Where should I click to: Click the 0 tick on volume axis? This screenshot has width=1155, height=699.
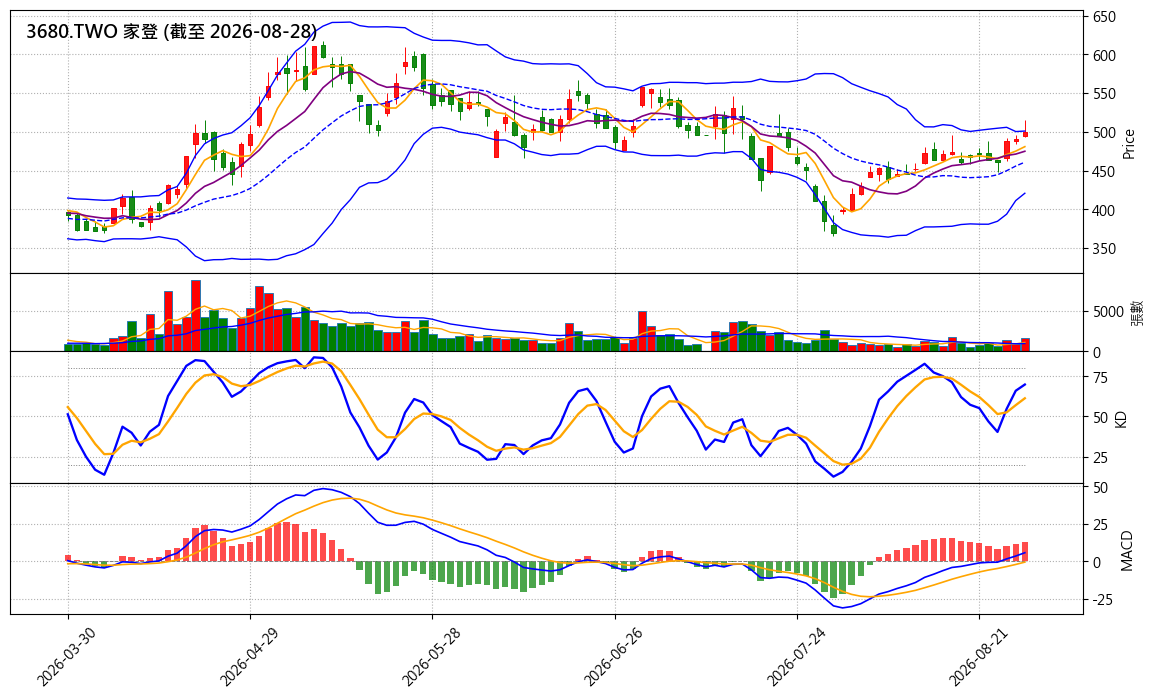(1097, 354)
